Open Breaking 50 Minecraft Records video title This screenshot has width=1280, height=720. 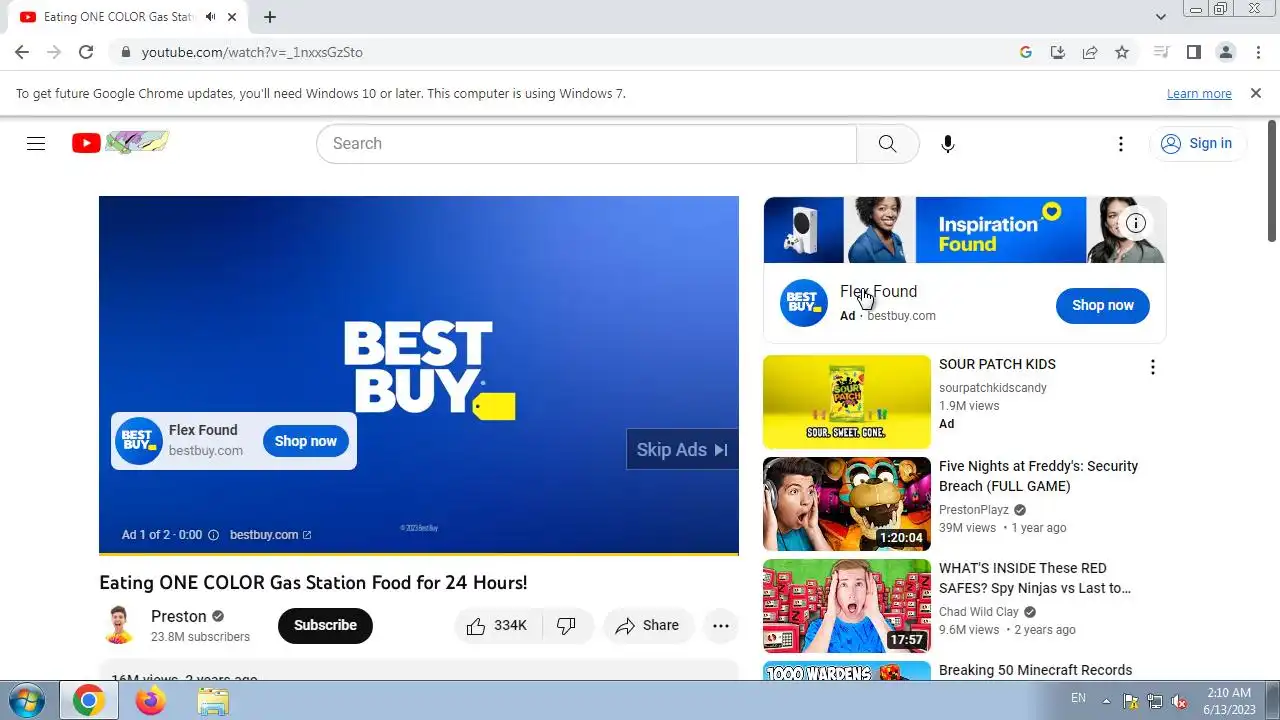point(1036,670)
